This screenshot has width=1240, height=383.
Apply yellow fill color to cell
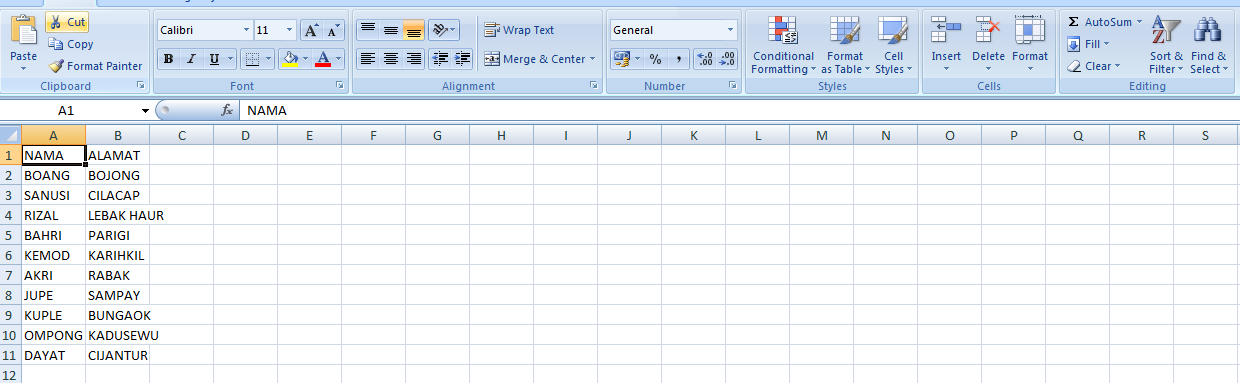click(x=290, y=59)
